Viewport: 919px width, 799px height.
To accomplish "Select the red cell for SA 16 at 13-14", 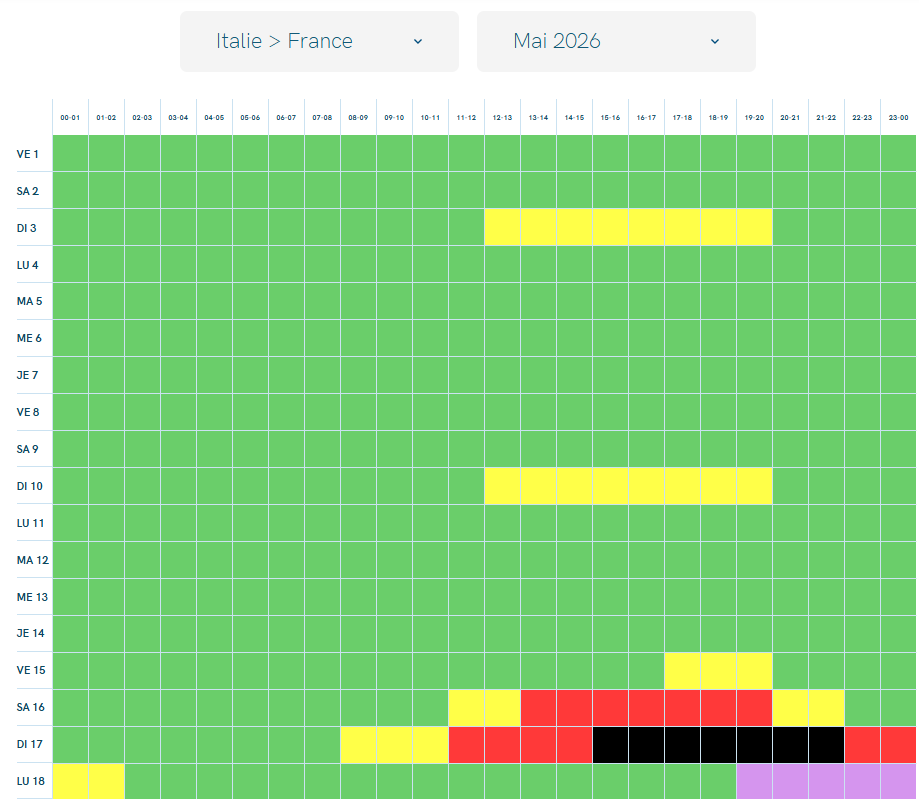I will (538, 708).
